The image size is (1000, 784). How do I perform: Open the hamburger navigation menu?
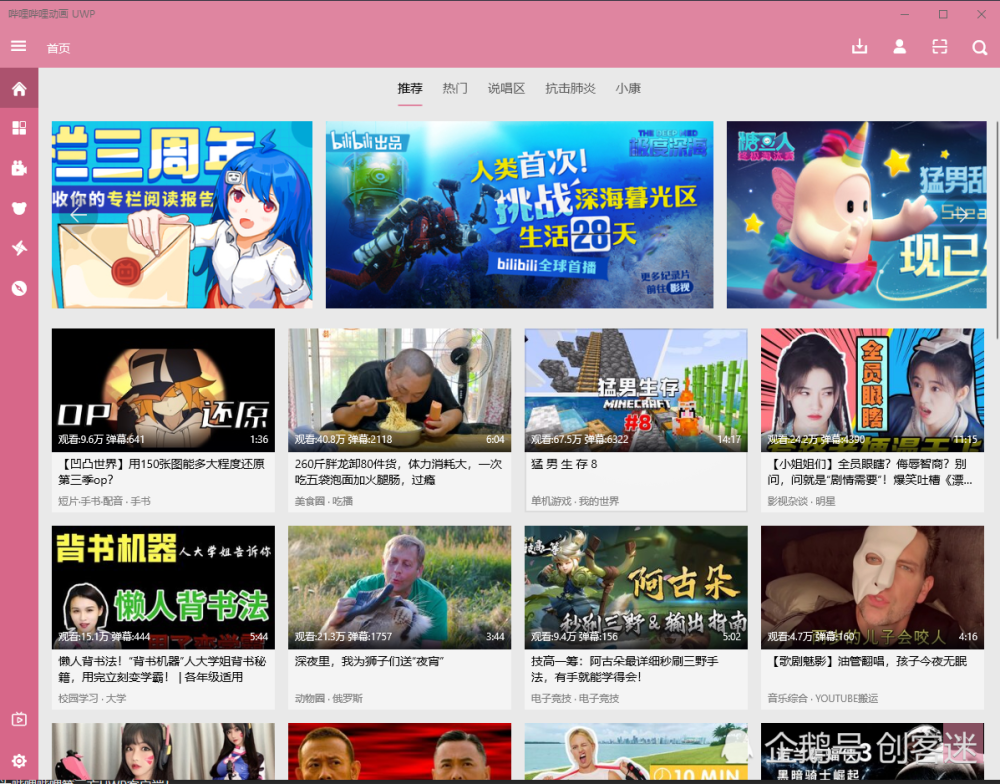[x=18, y=46]
